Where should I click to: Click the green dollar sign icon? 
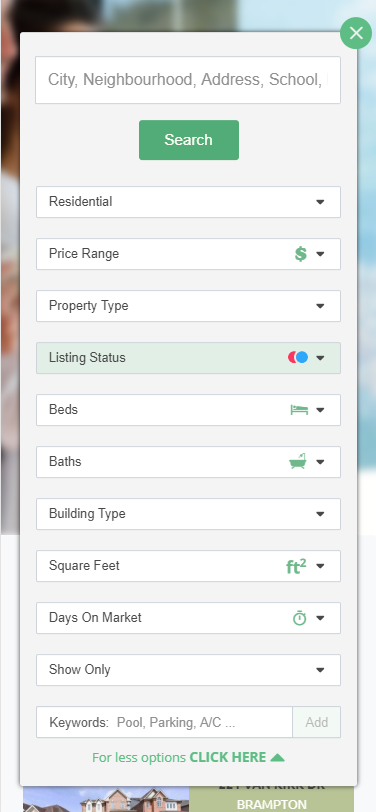click(x=300, y=254)
